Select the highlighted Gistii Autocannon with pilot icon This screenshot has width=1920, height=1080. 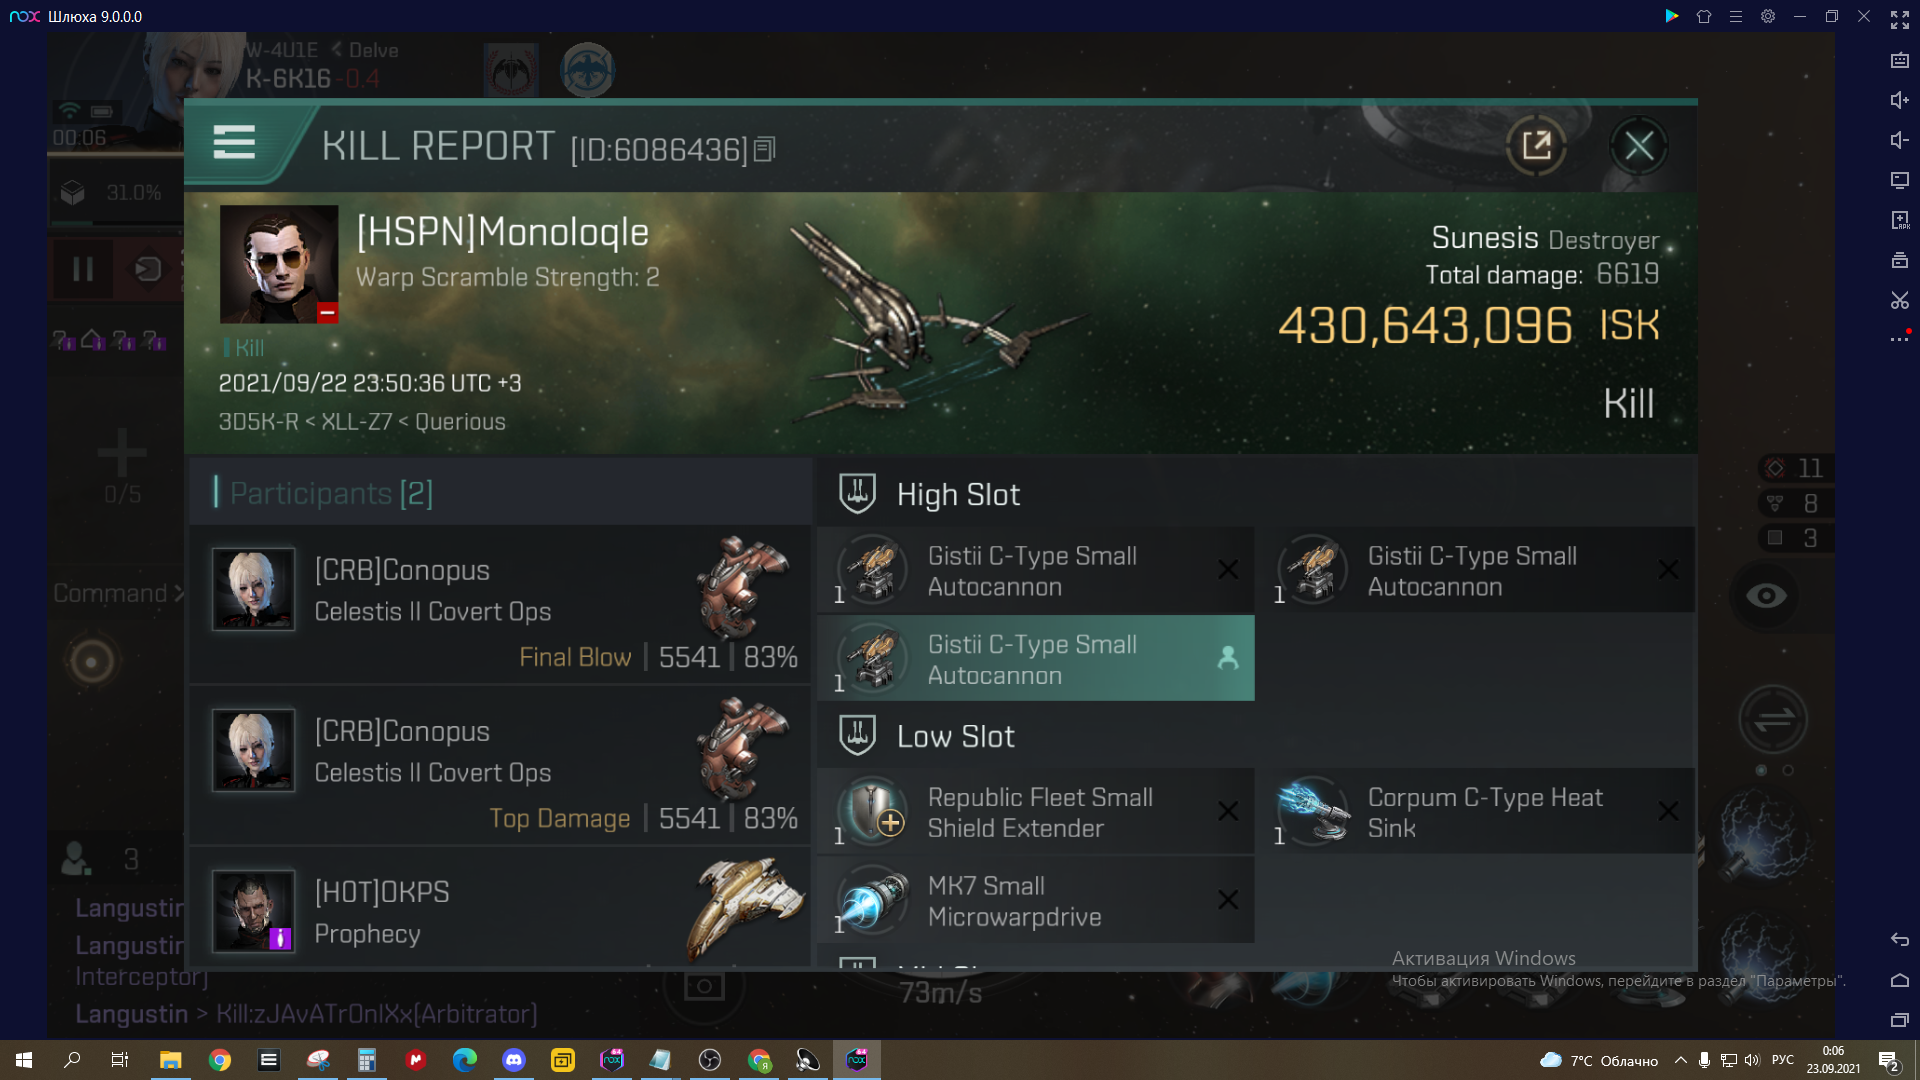1036,658
